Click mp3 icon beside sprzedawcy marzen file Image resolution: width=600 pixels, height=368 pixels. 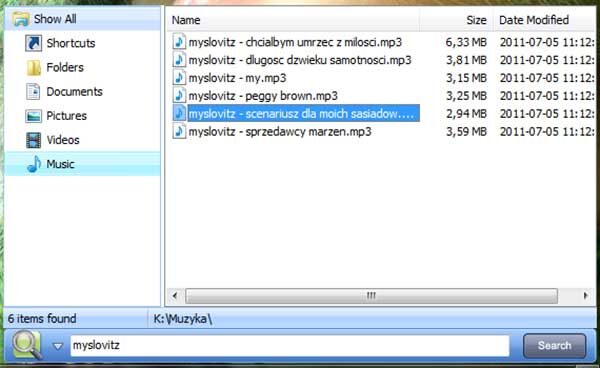pyautogui.click(x=179, y=131)
